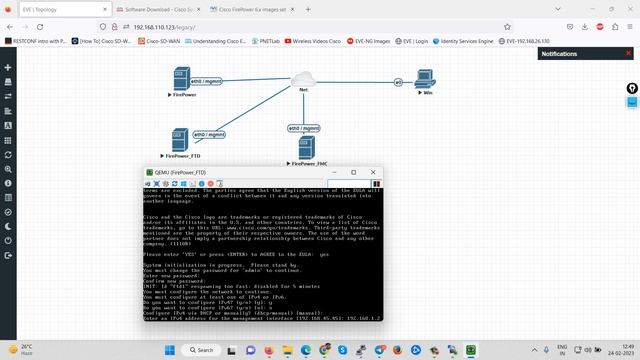Select the FirePower node icon

tap(182, 78)
